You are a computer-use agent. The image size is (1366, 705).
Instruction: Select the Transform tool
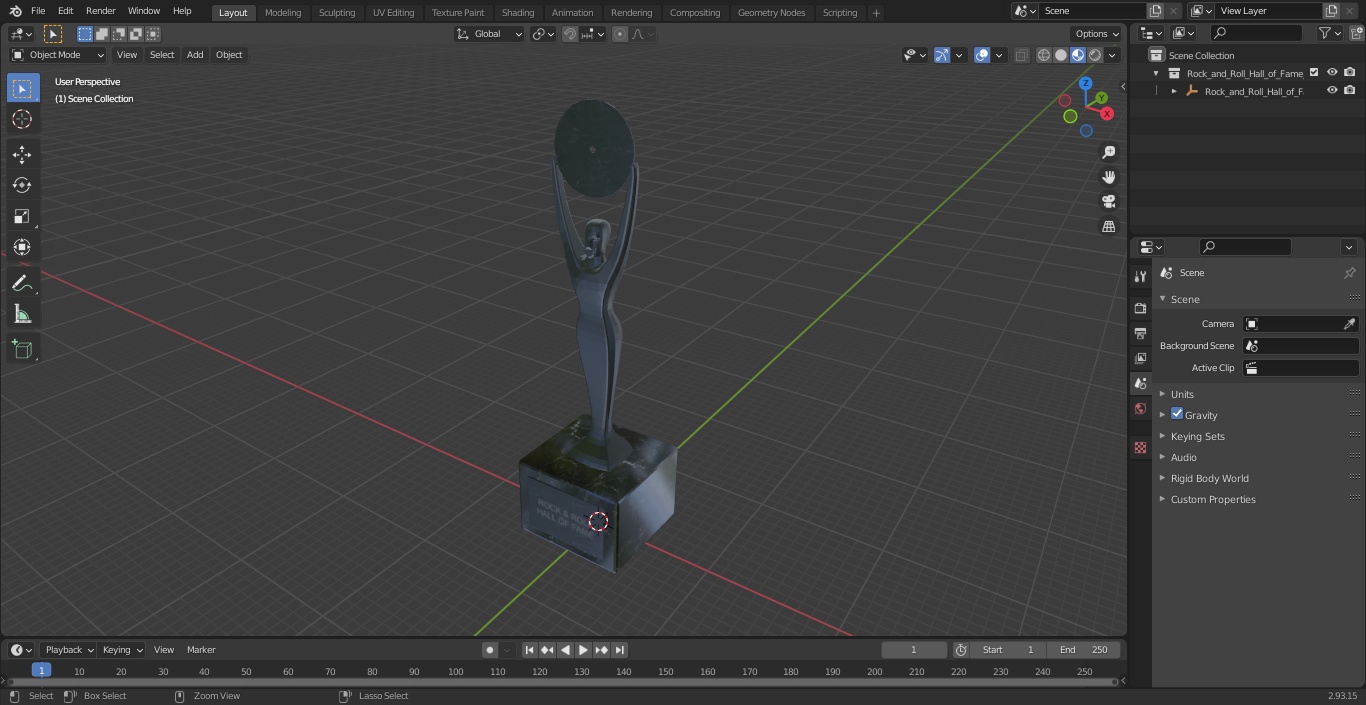point(23,247)
